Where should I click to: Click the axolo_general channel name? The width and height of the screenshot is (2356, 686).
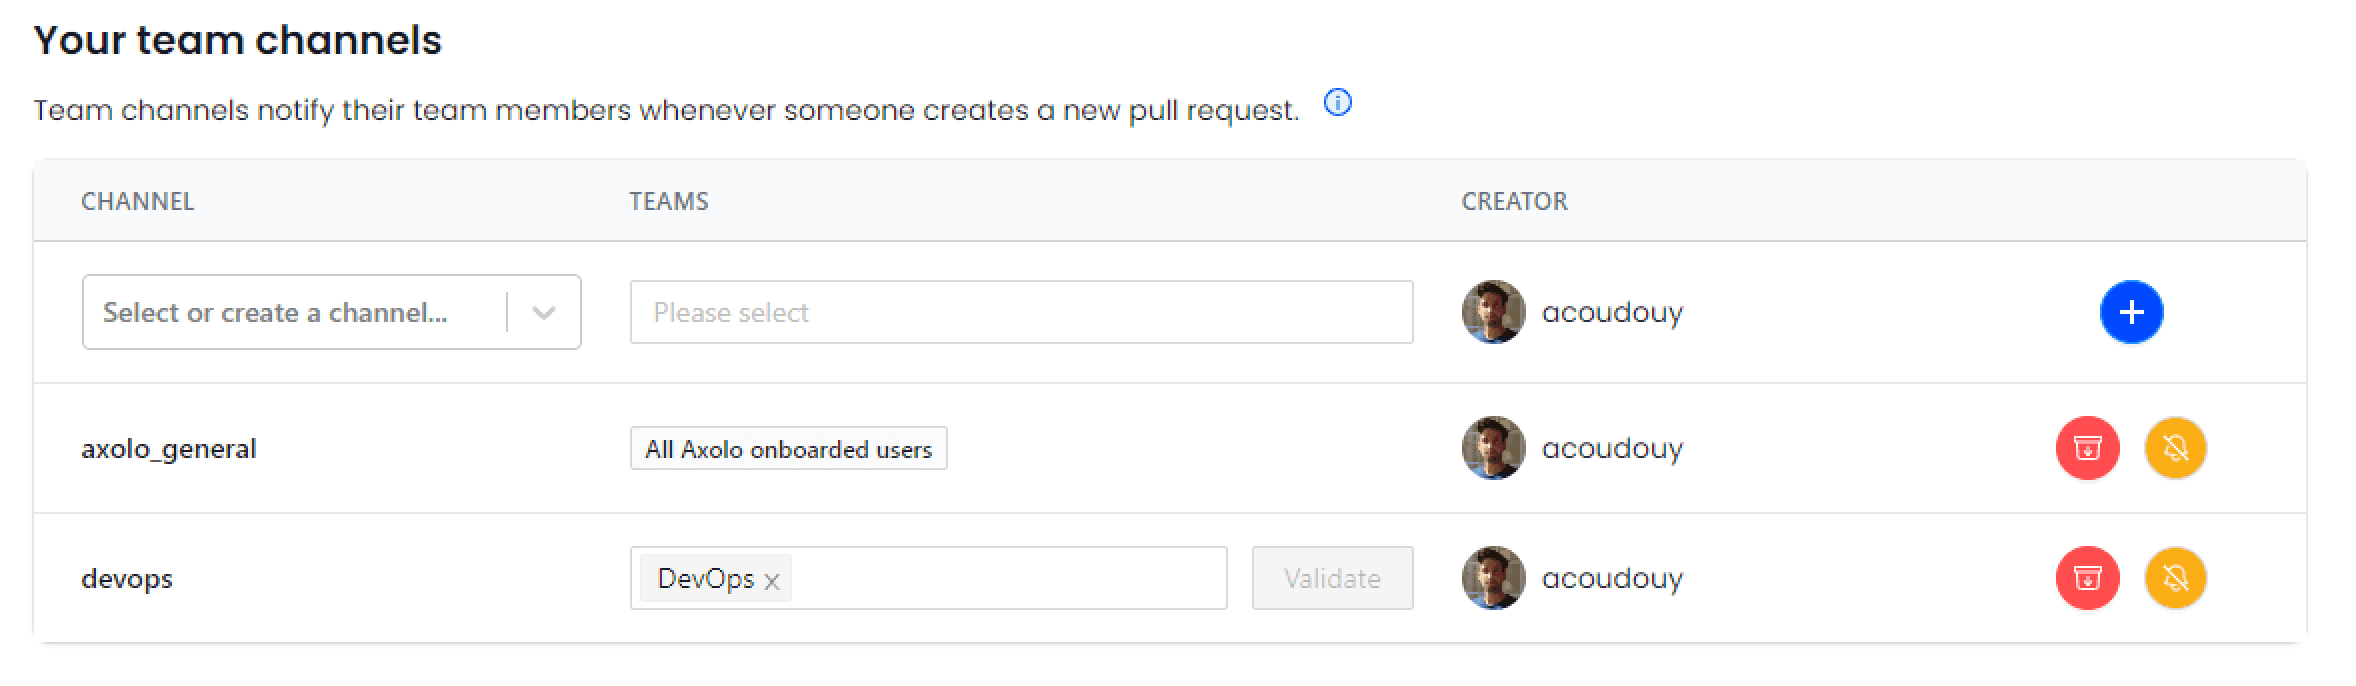[x=169, y=449]
